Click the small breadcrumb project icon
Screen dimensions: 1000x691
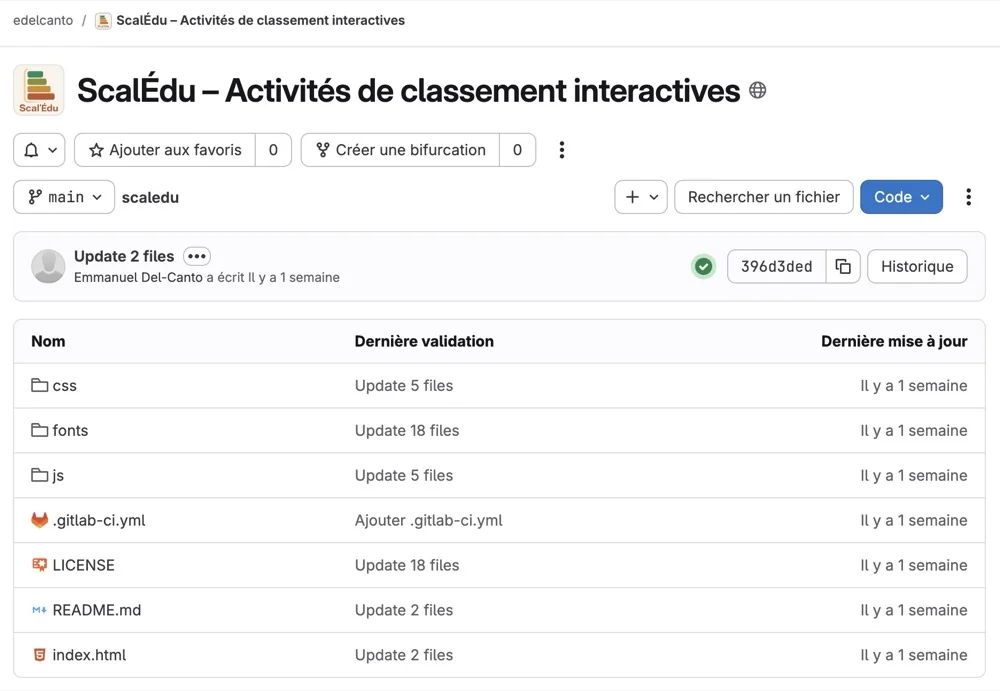[103, 20]
